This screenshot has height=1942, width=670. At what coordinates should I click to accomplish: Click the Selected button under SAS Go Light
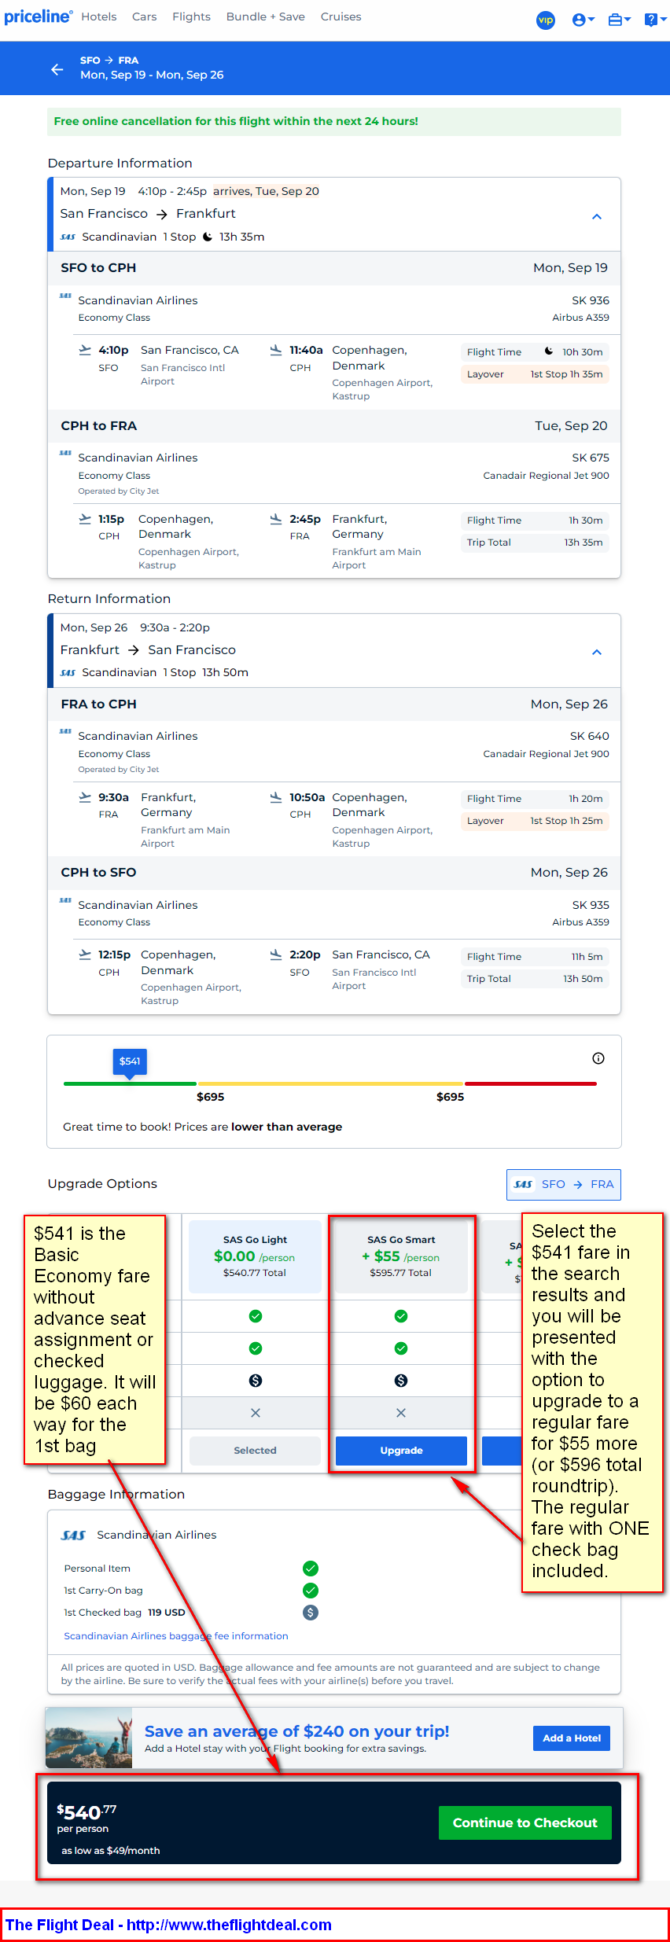coord(255,1450)
